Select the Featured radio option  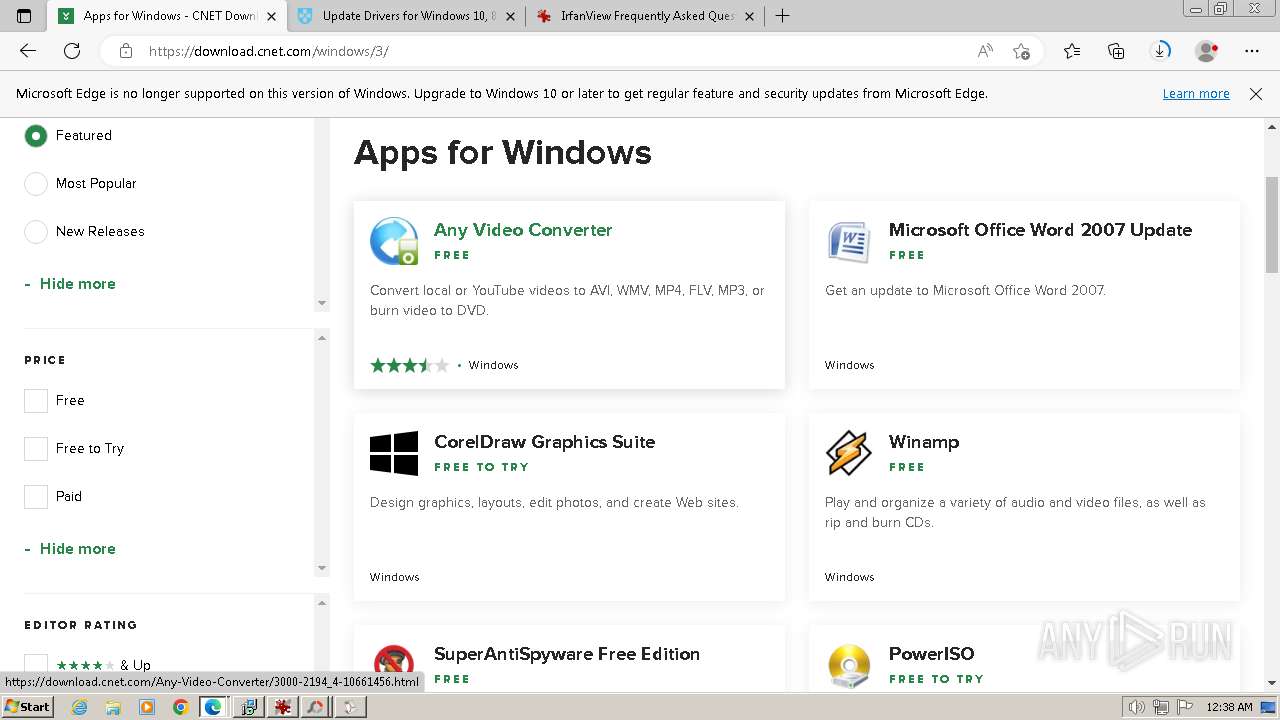[36, 135]
